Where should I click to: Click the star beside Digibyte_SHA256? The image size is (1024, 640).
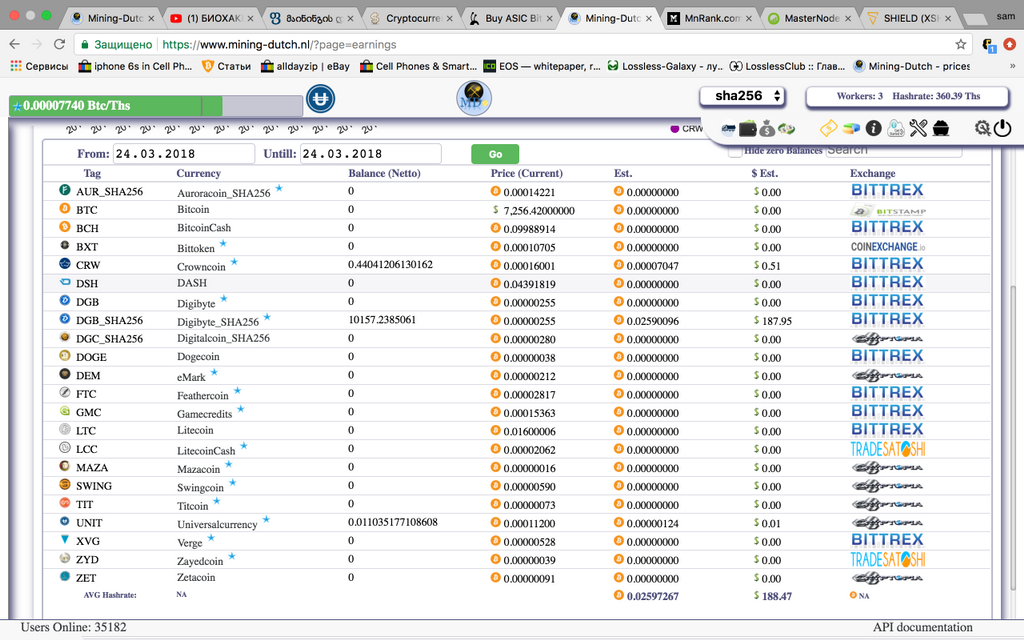tap(266, 317)
